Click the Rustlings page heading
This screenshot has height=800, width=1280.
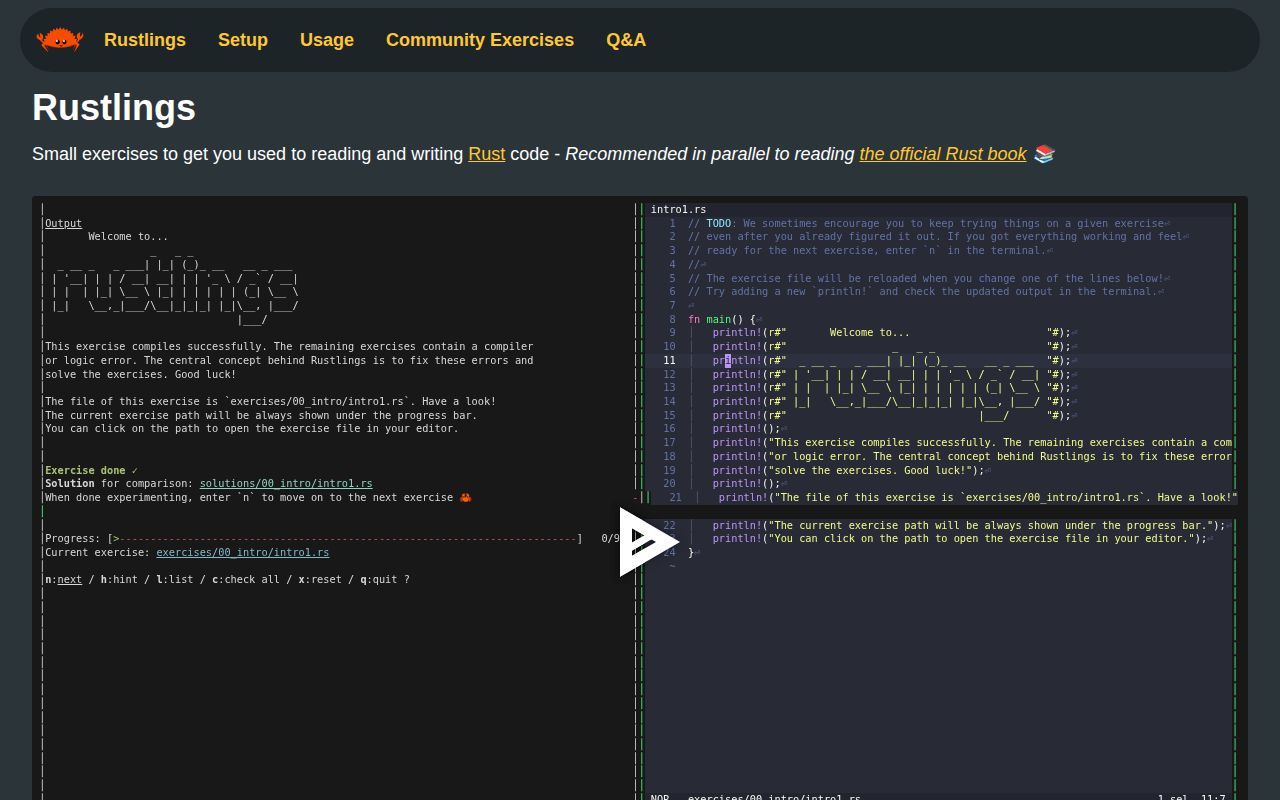point(114,108)
